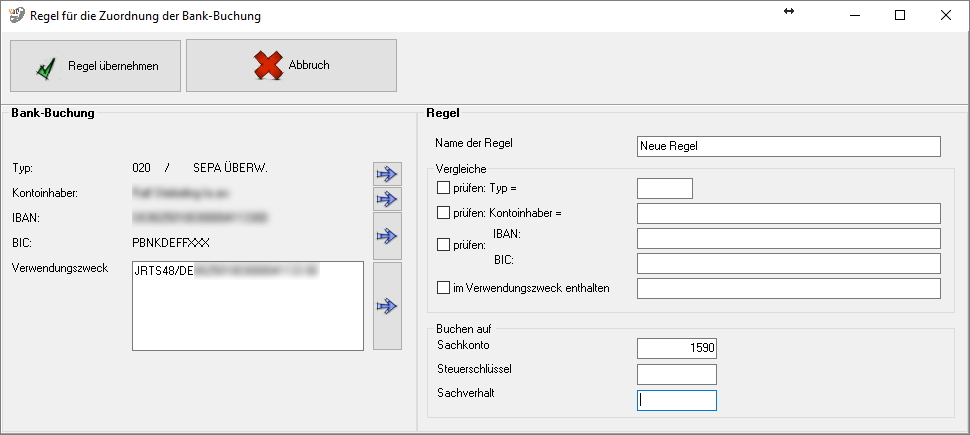
Task: Focus the Verwendungszweck enthalten text field
Action: [788, 288]
